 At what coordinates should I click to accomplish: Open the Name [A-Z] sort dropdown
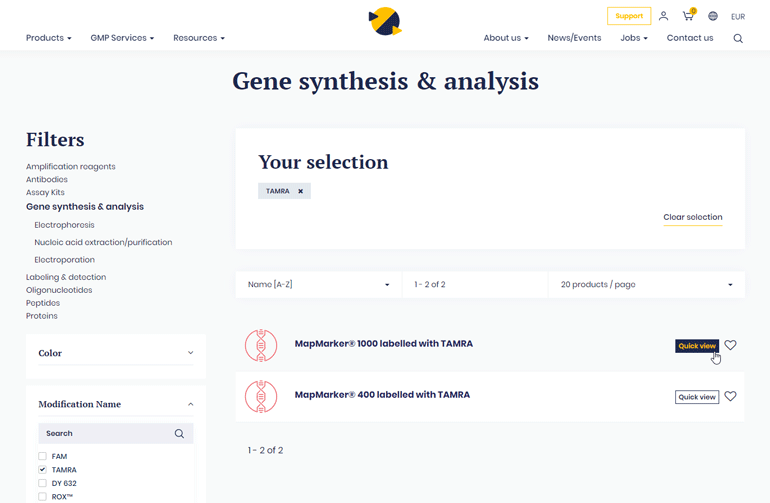click(x=318, y=285)
